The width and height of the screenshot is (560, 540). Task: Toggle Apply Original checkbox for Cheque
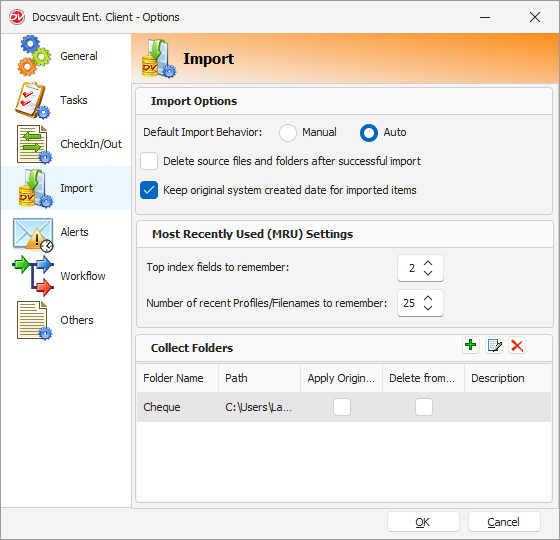(342, 407)
